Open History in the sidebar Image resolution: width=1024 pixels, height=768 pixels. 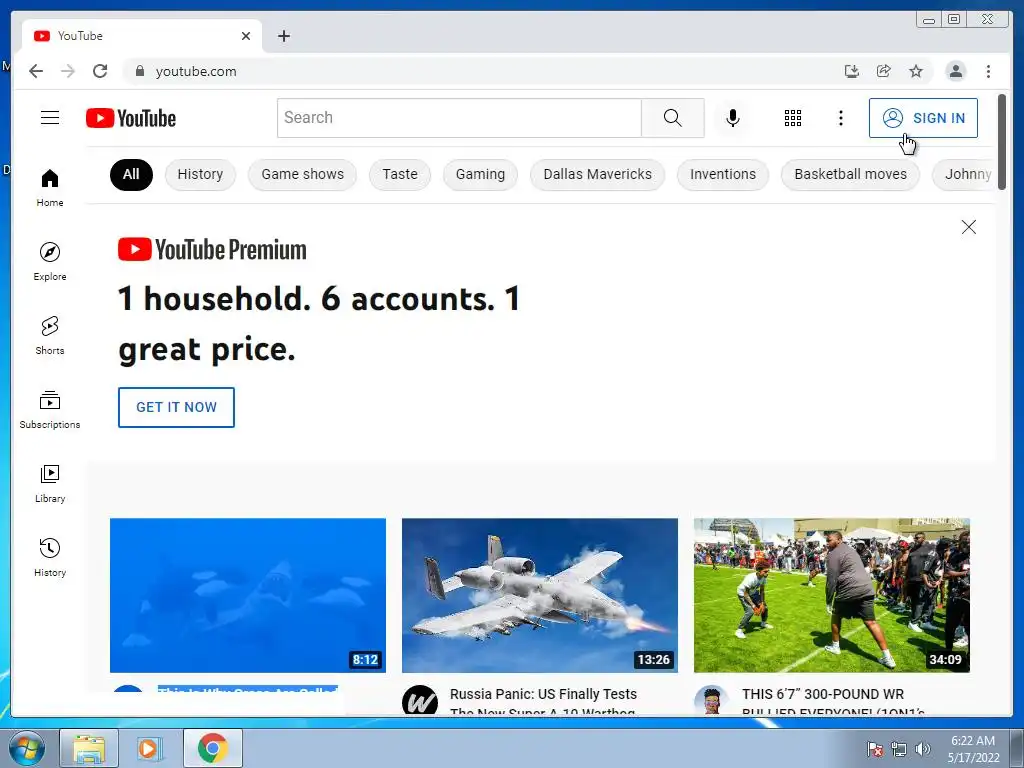tap(50, 557)
